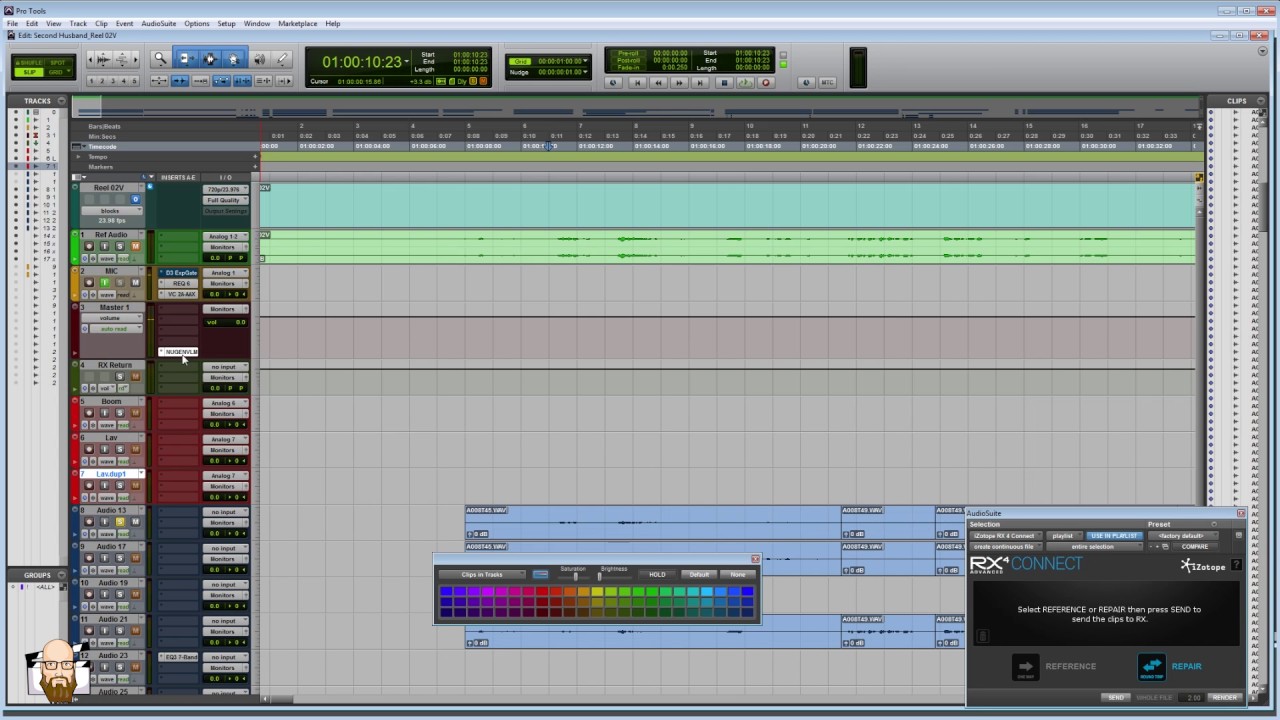Image resolution: width=1280 pixels, height=720 pixels.
Task: Adjust the Saturation slider
Action: [574, 575]
